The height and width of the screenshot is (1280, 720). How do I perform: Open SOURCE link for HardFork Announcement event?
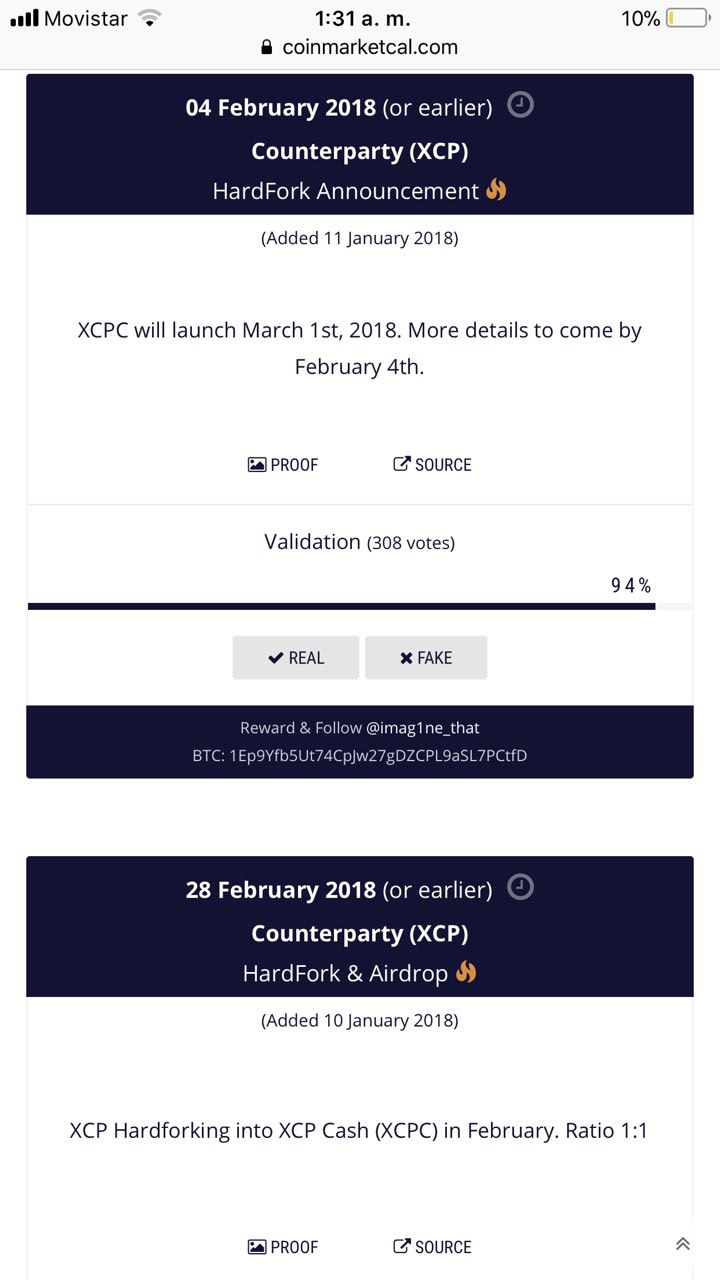pos(432,465)
